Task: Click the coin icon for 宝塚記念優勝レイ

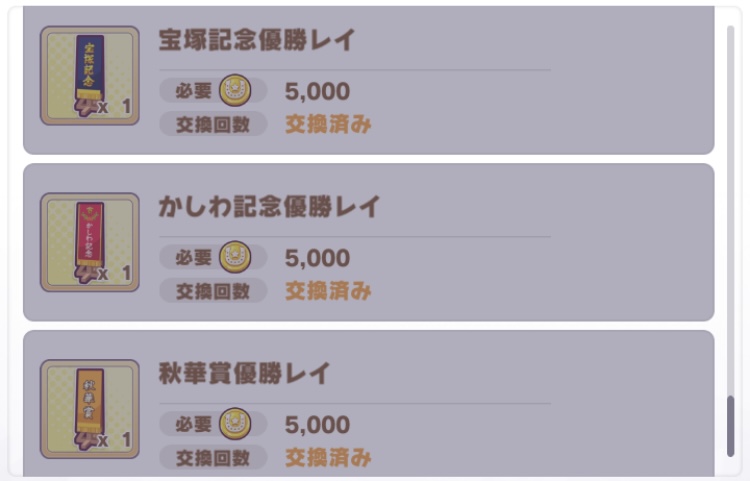Action: 235,91
